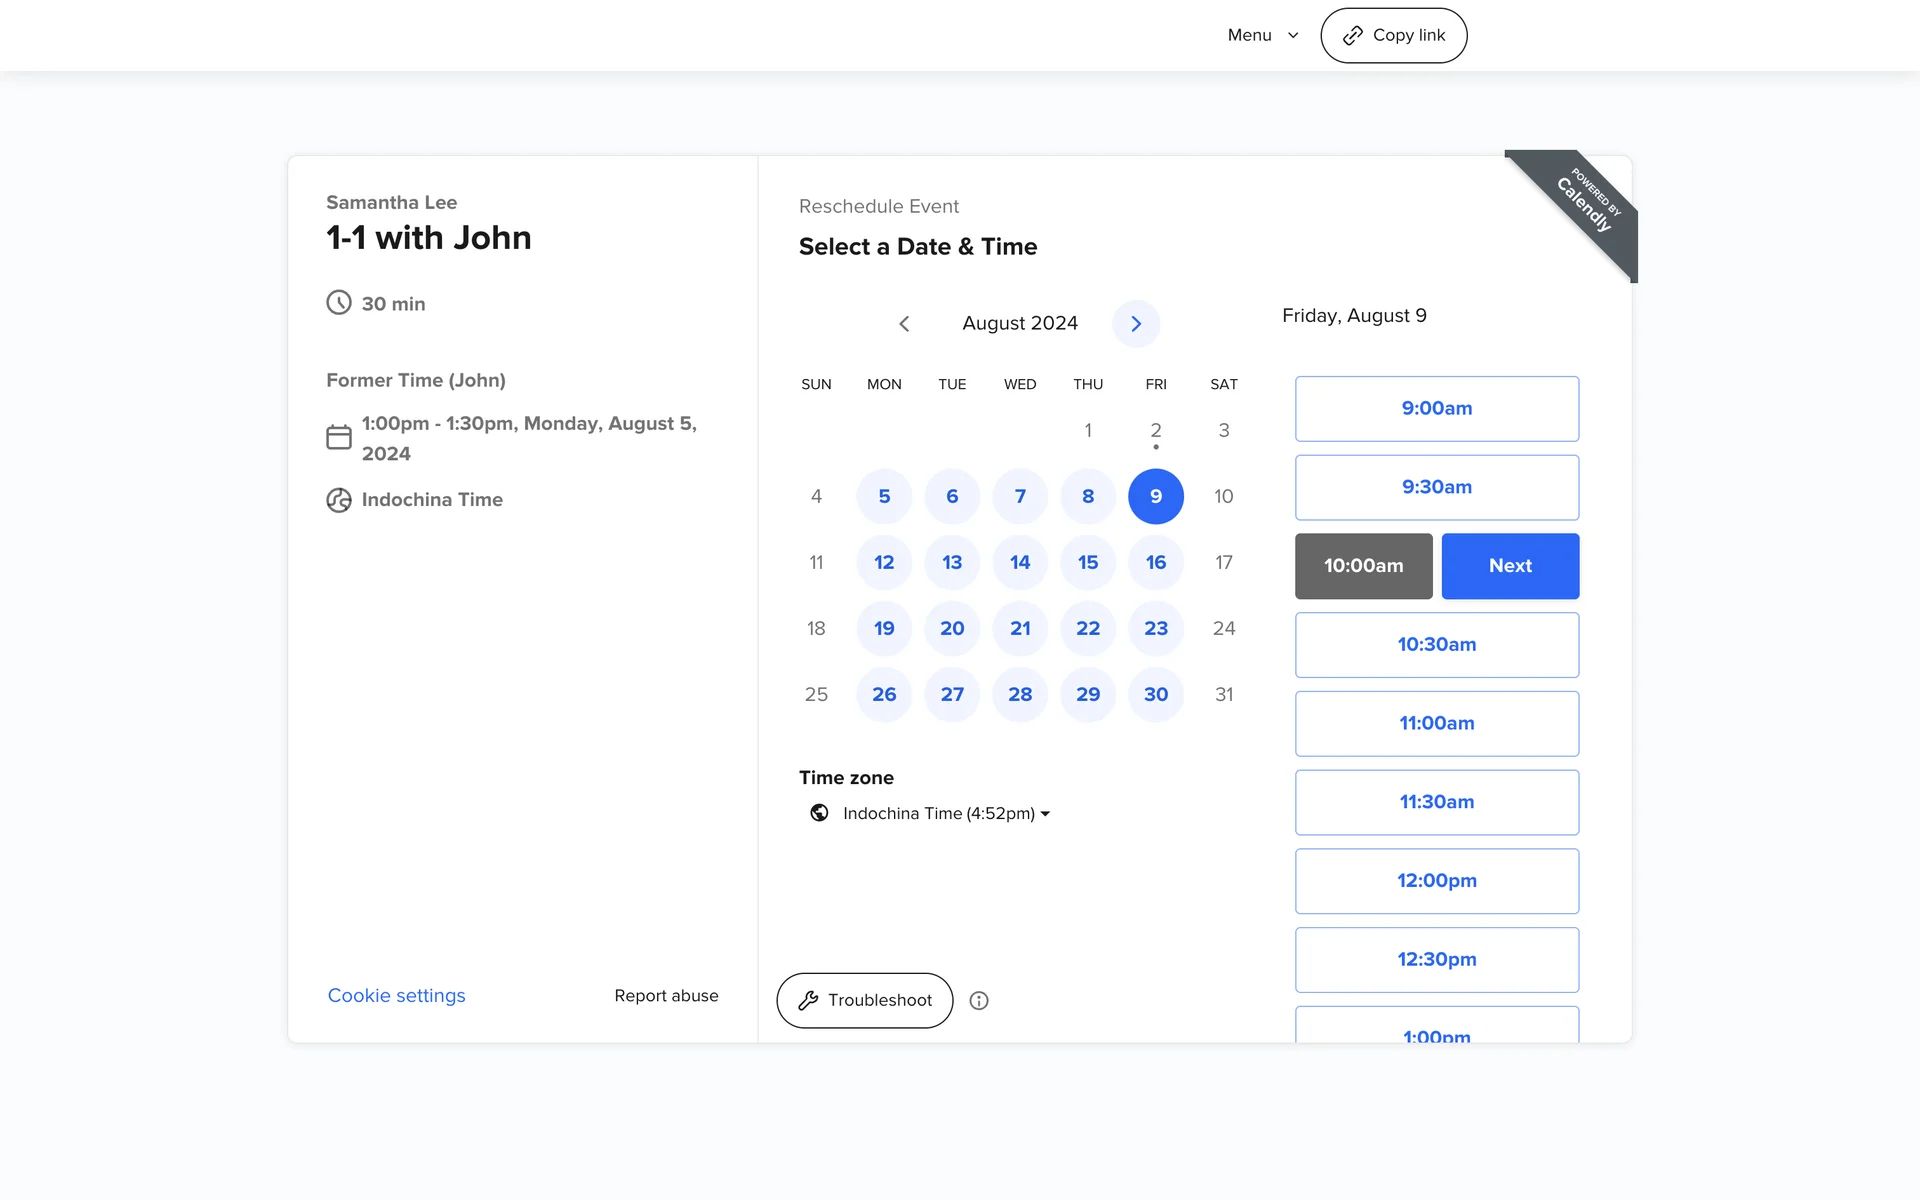The width and height of the screenshot is (1920, 1200).
Task: Click the info icon beside Troubleshoot
Action: 979,1001
